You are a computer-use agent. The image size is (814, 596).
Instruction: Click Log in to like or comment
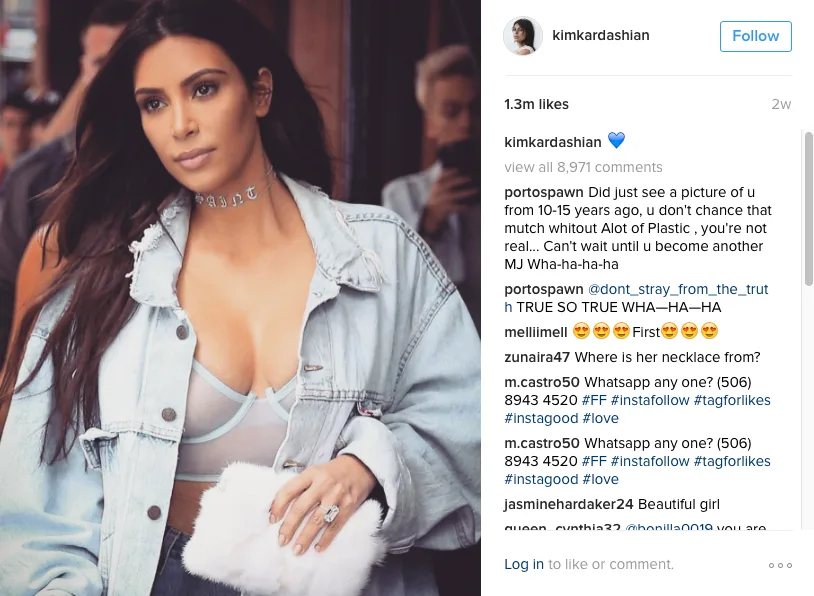click(x=524, y=564)
